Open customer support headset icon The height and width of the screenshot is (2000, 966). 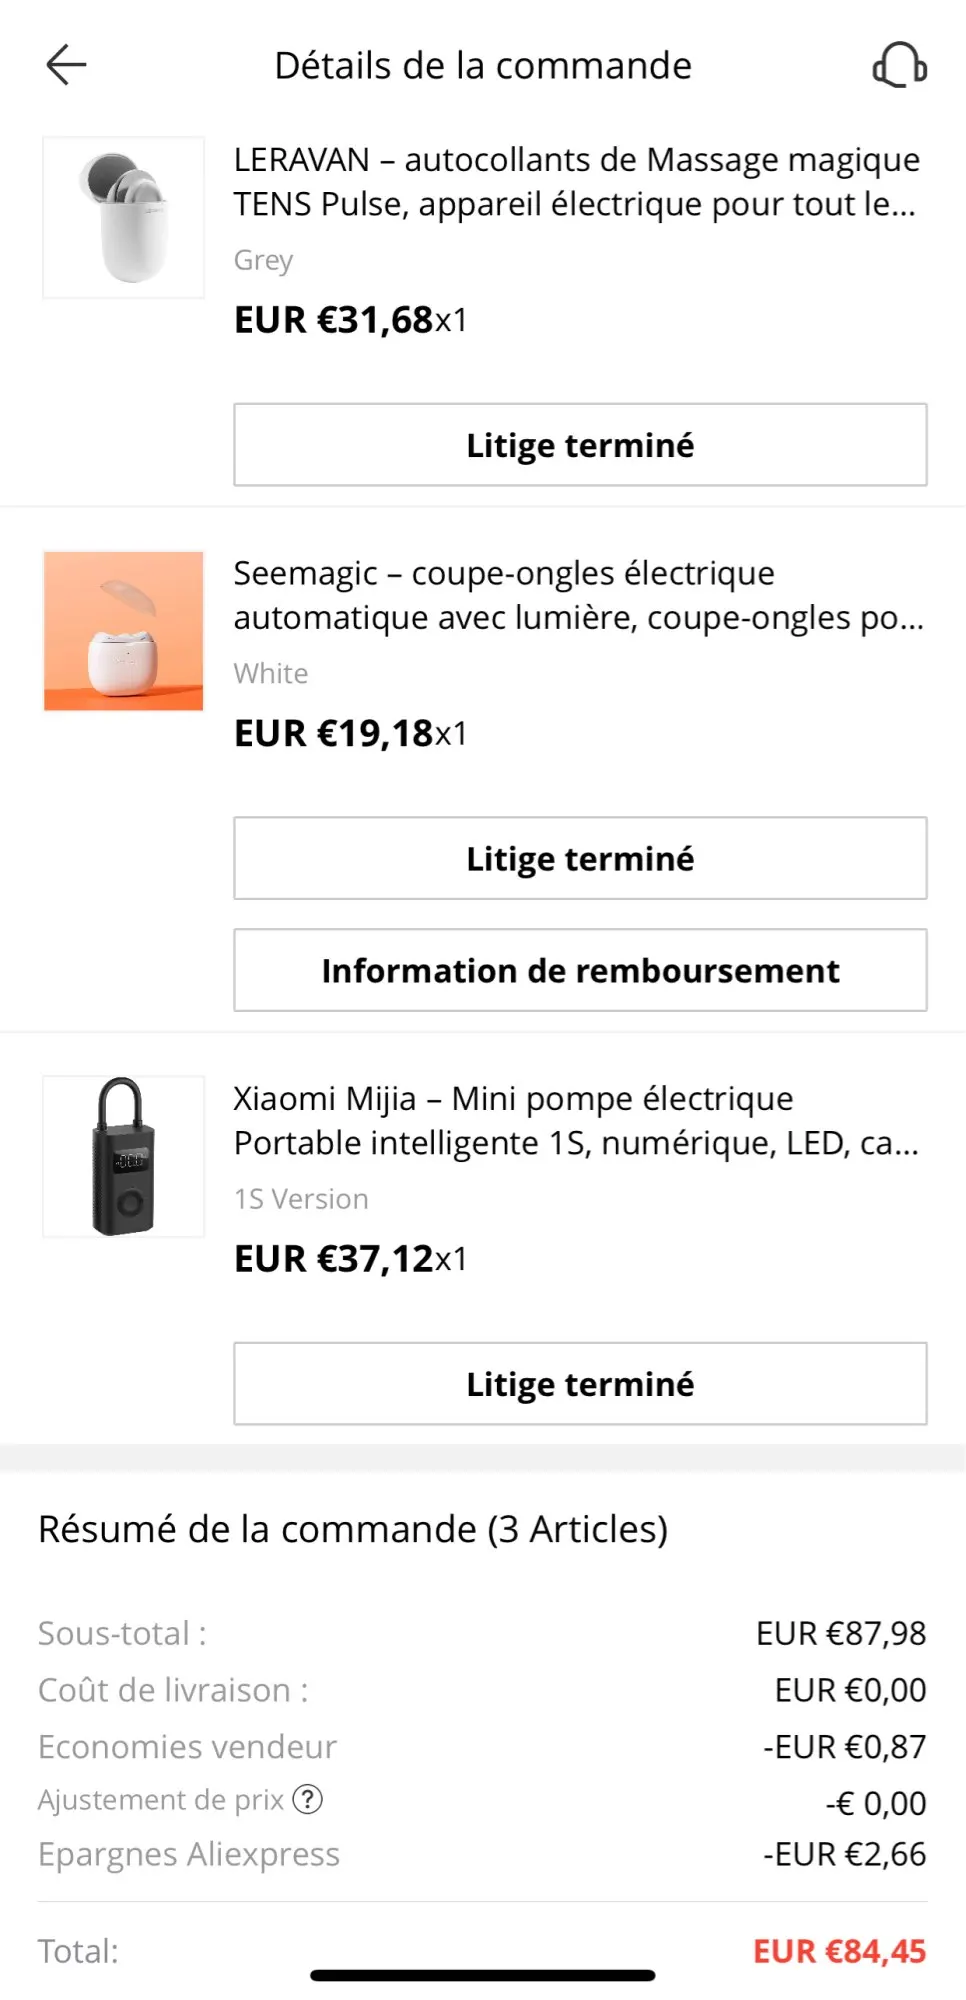click(899, 65)
